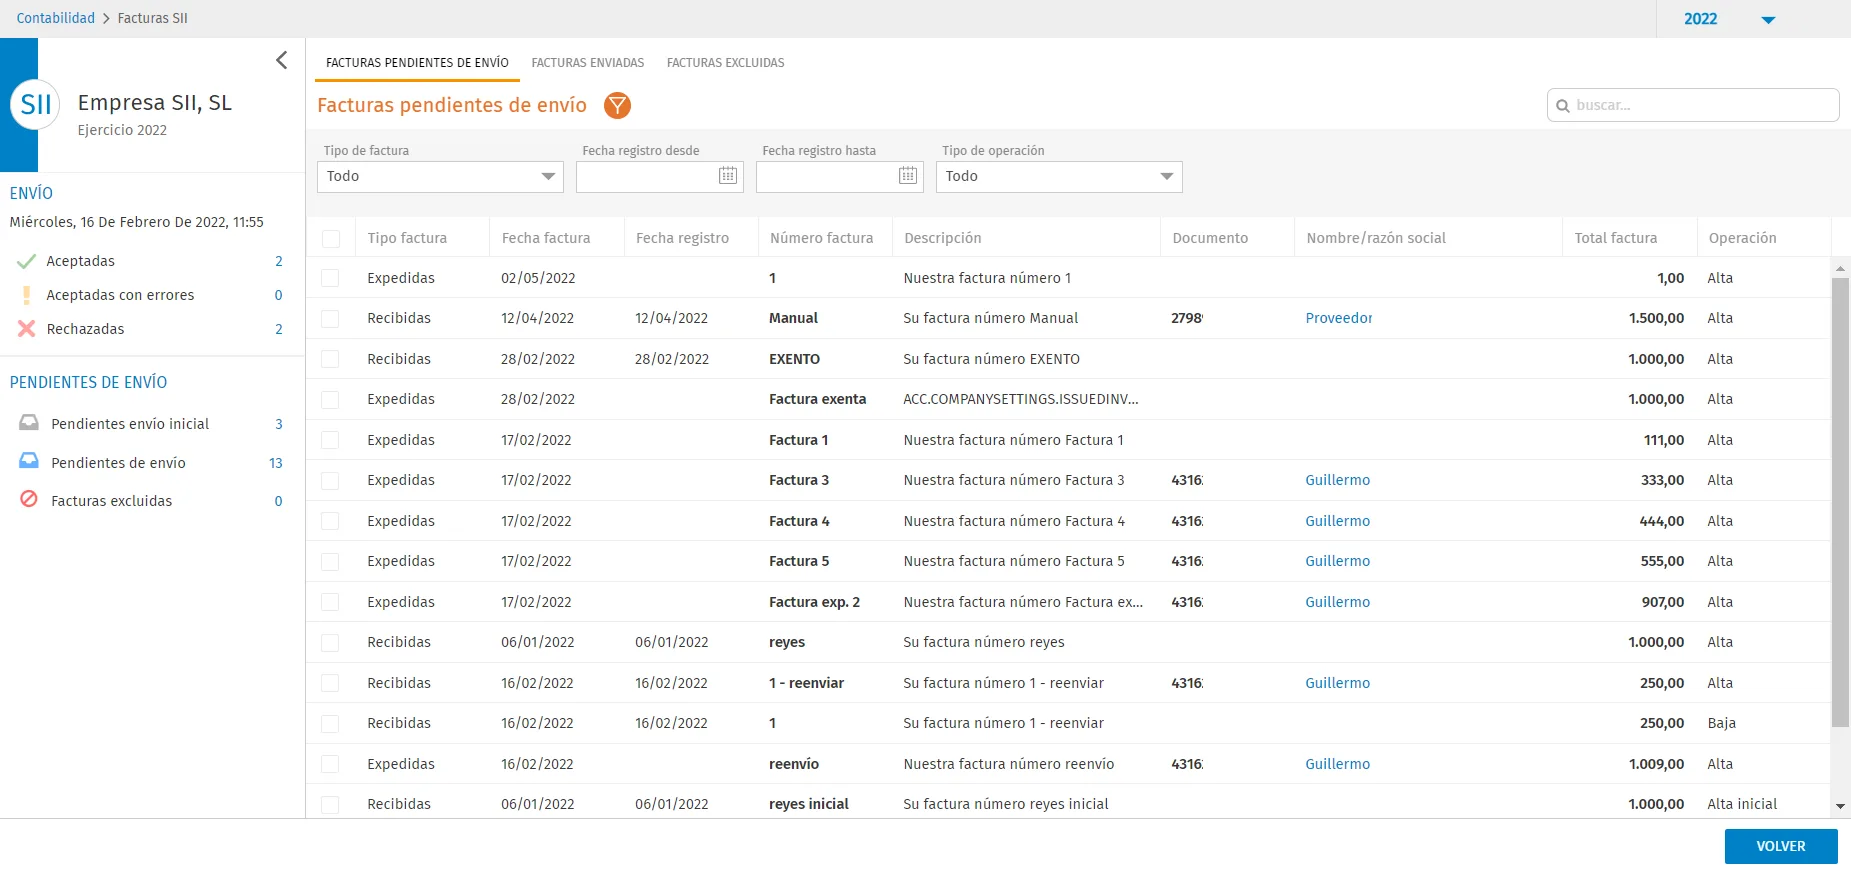
Task: Click the Operación column header
Action: [x=1742, y=238]
